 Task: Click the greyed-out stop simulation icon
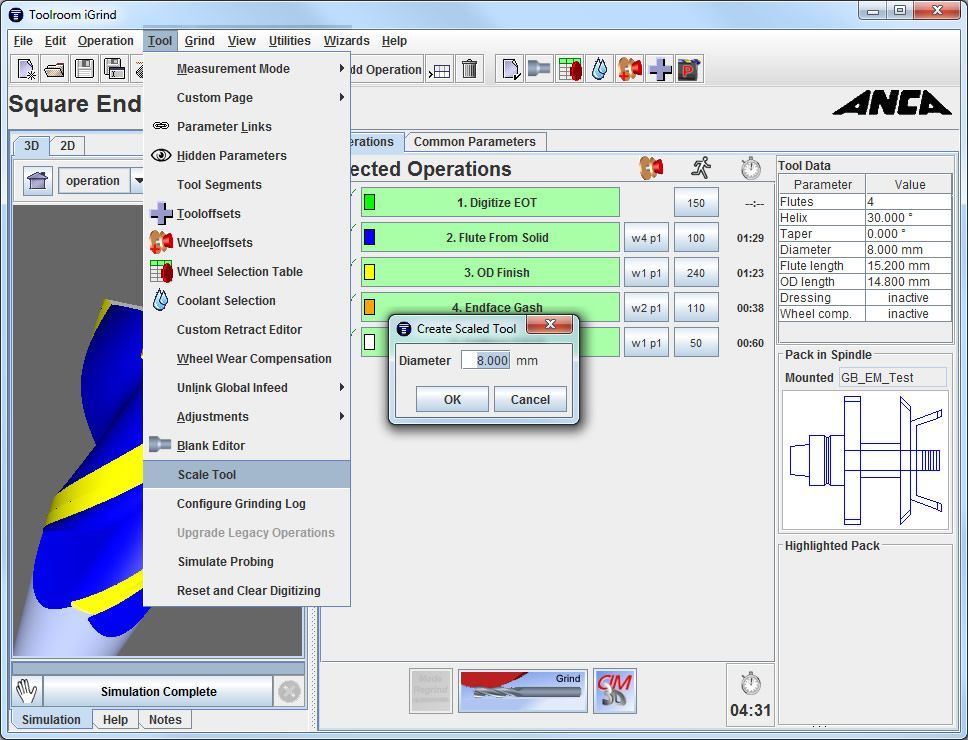(x=289, y=691)
